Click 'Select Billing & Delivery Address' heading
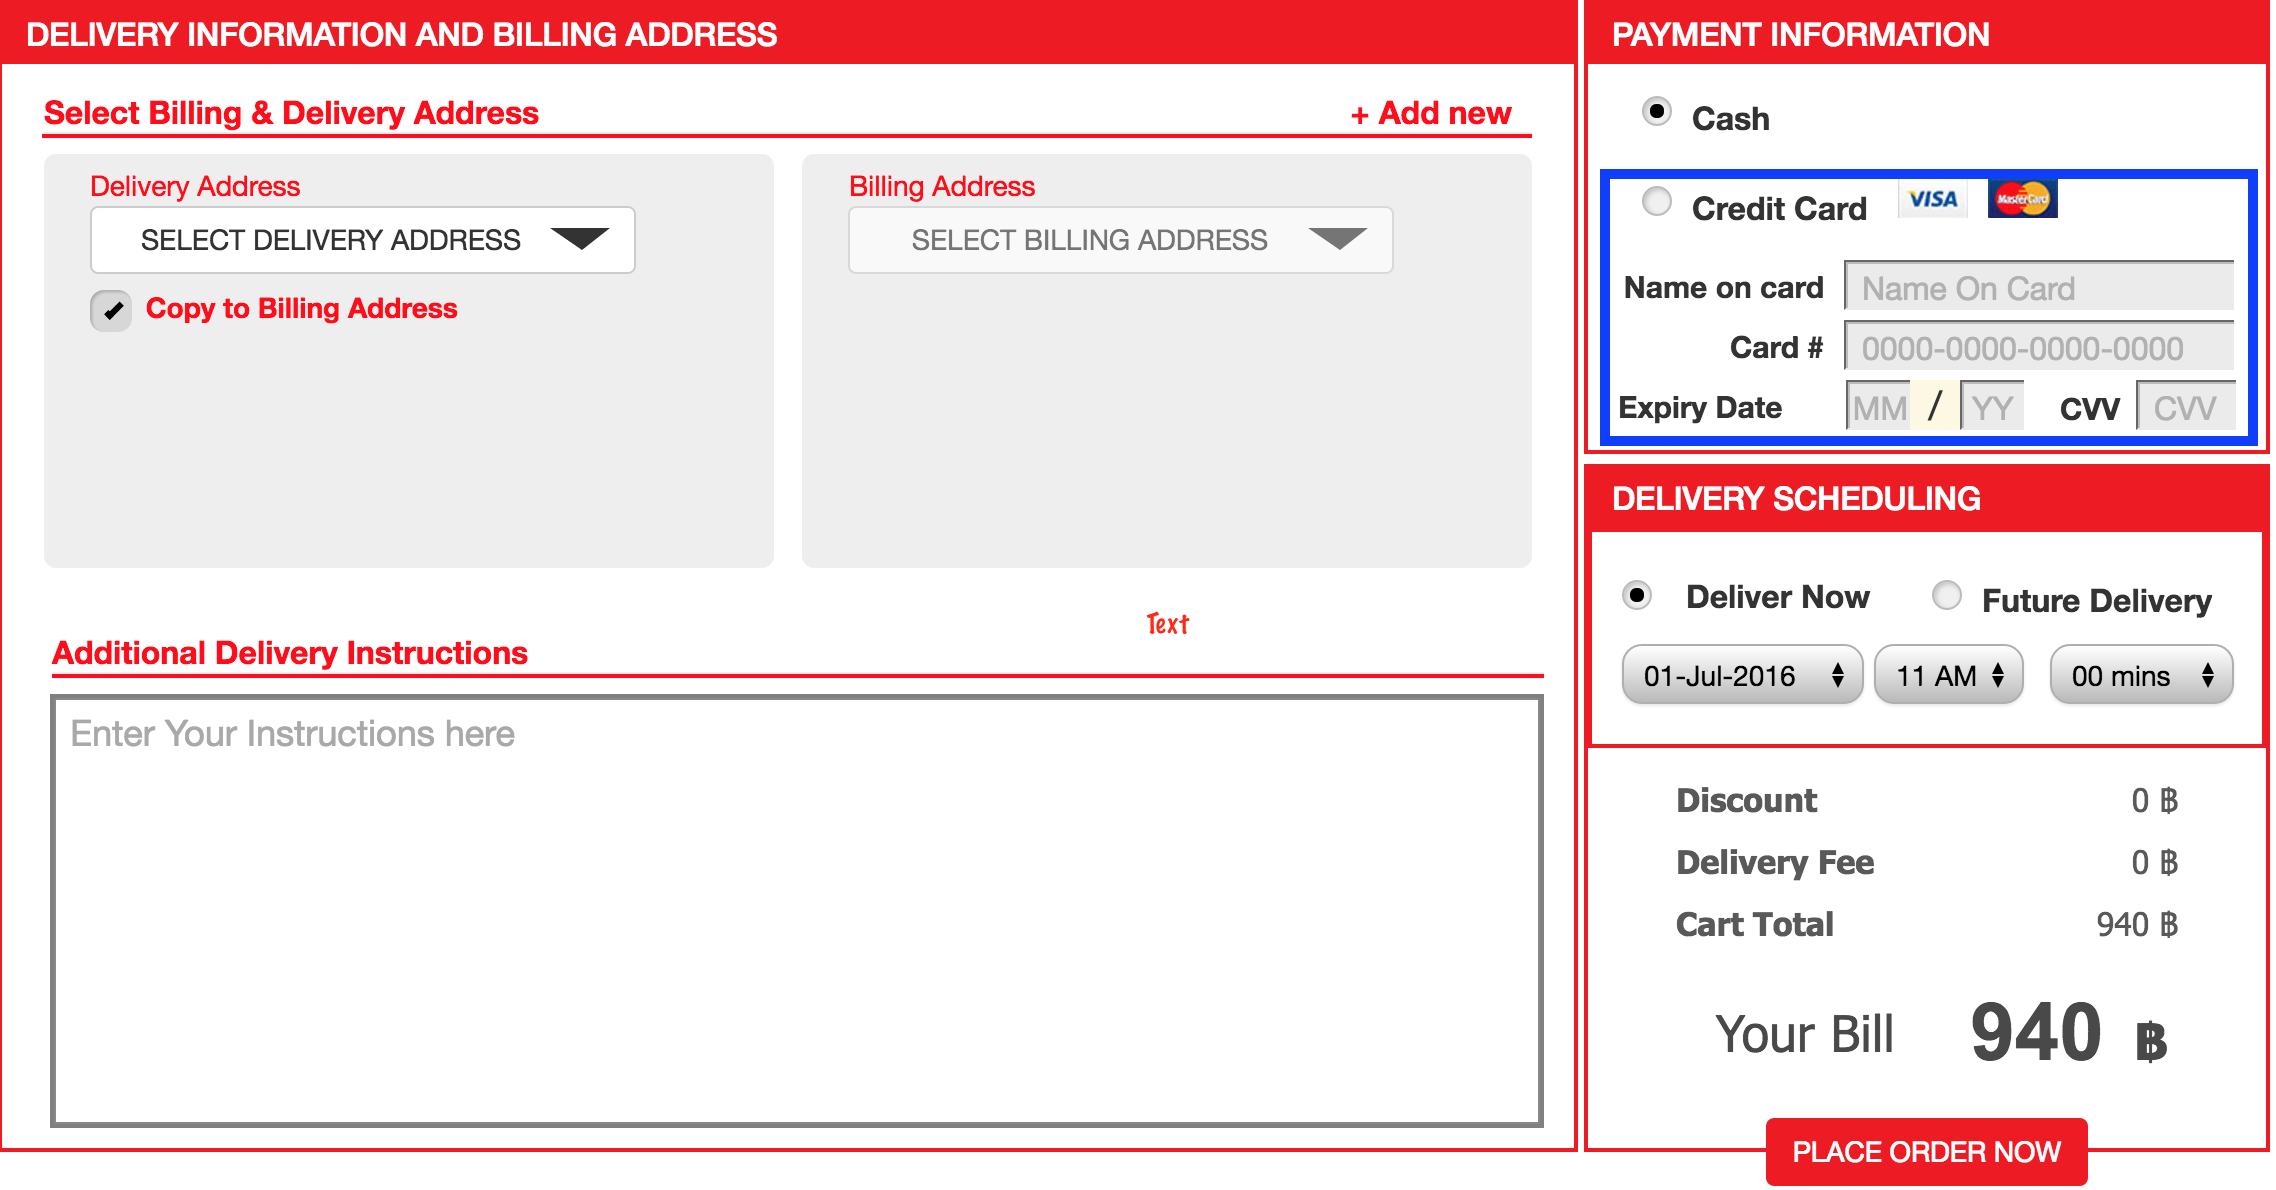This screenshot has width=2276, height=1190. [x=291, y=113]
